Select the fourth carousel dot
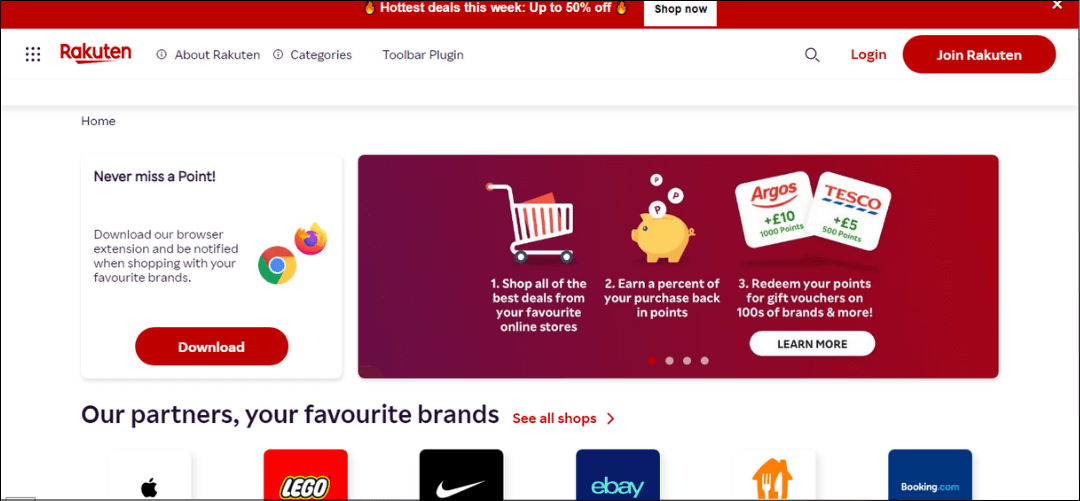The width and height of the screenshot is (1080, 501). [705, 360]
